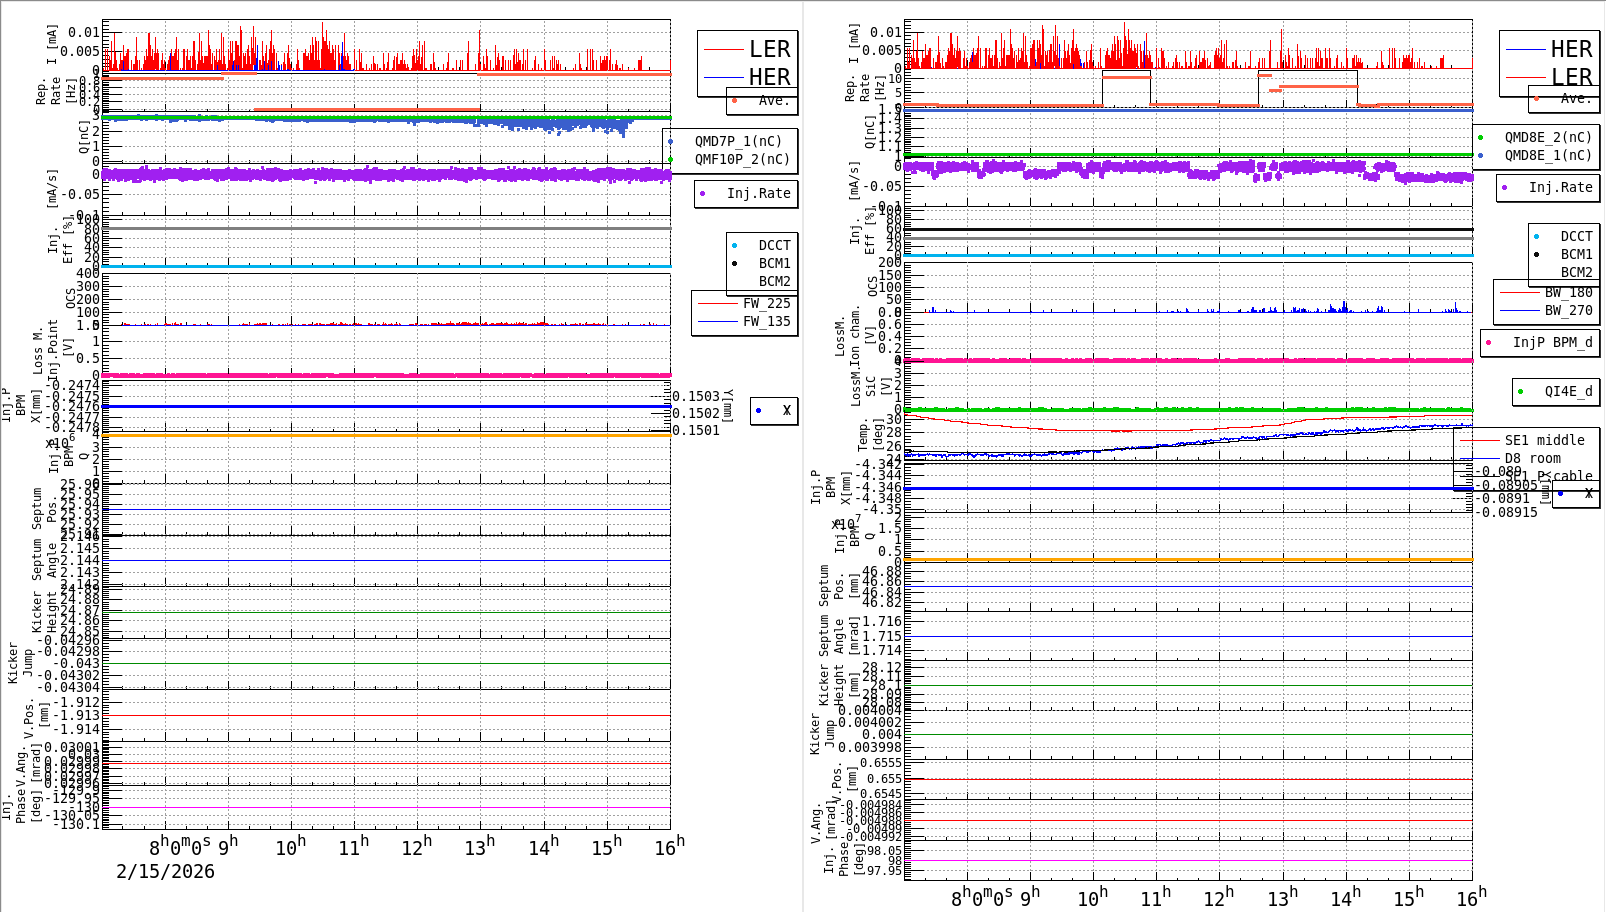Select the LER legend entry in the right plot
1606x912 pixels.
(x=1549, y=77)
